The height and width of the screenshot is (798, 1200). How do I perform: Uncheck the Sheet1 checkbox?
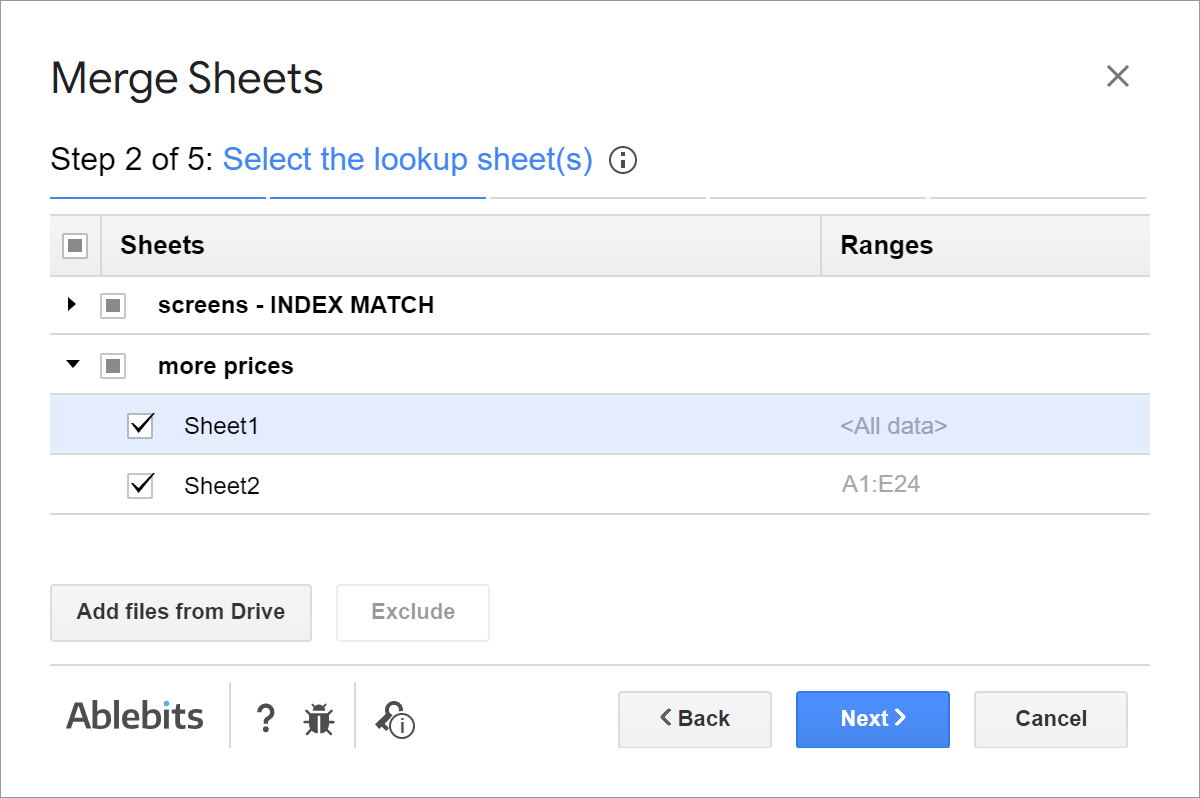[x=140, y=424]
